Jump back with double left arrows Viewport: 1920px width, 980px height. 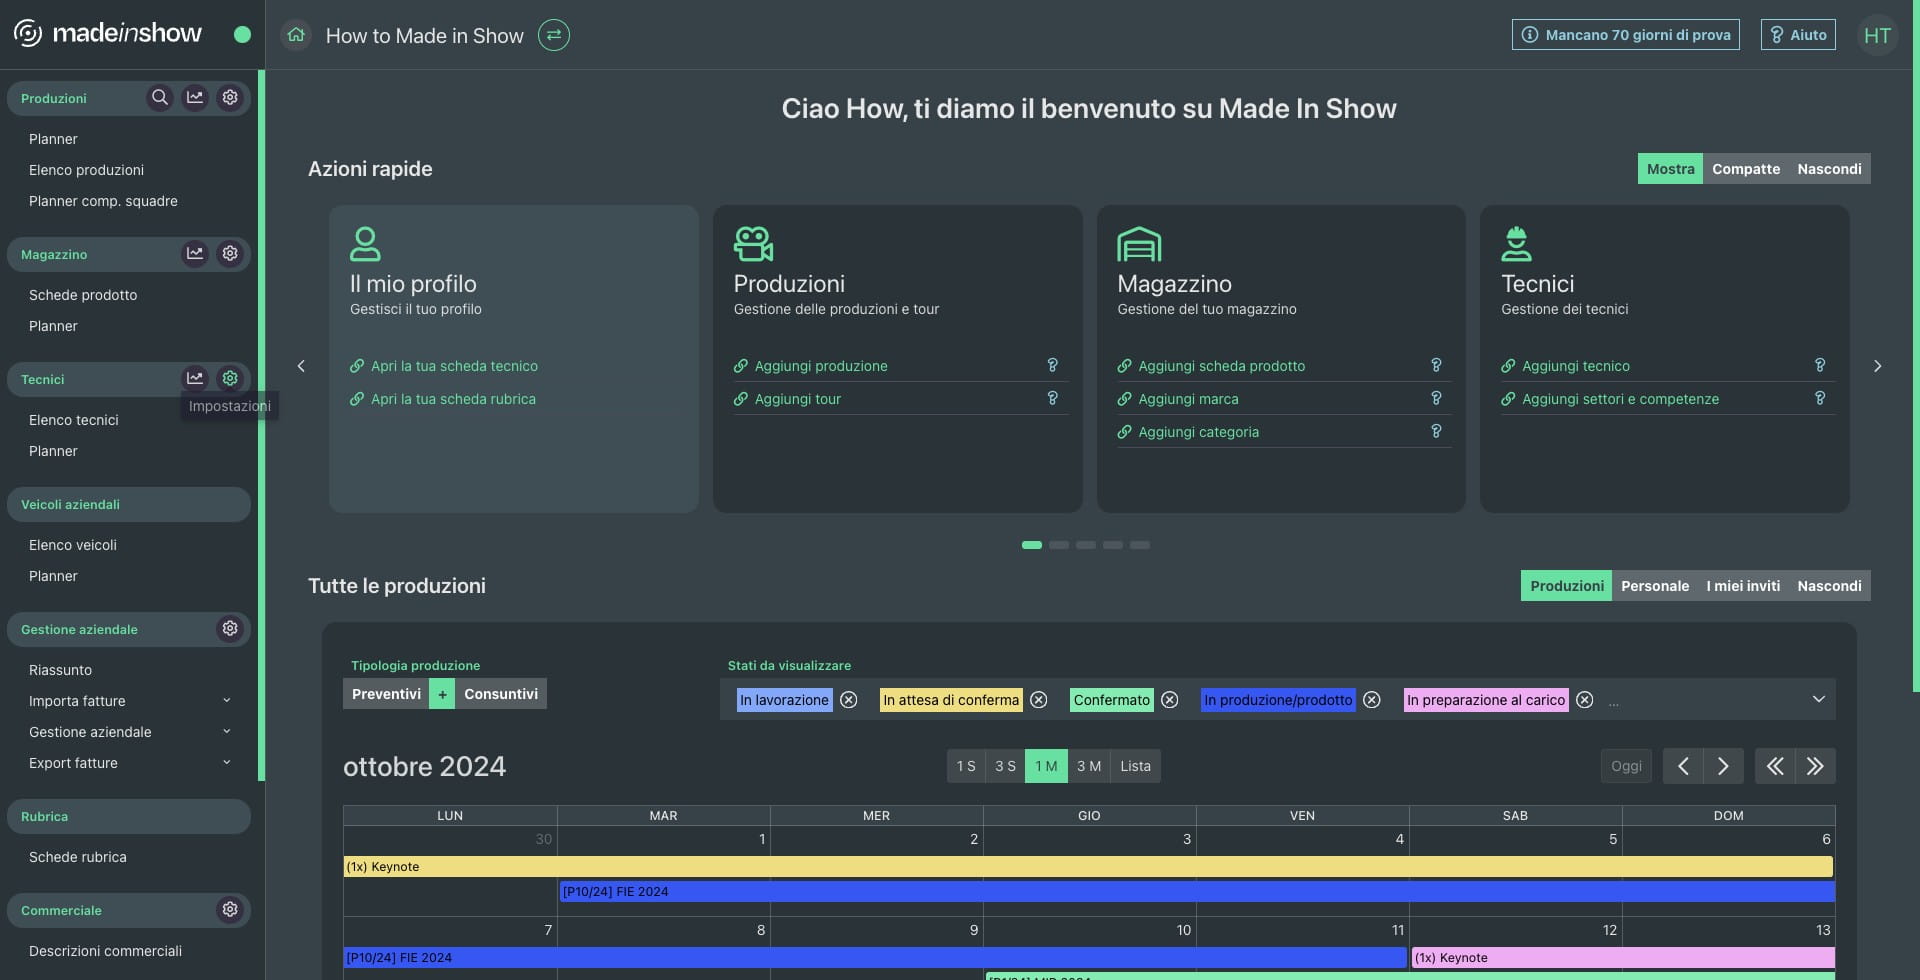[1775, 766]
